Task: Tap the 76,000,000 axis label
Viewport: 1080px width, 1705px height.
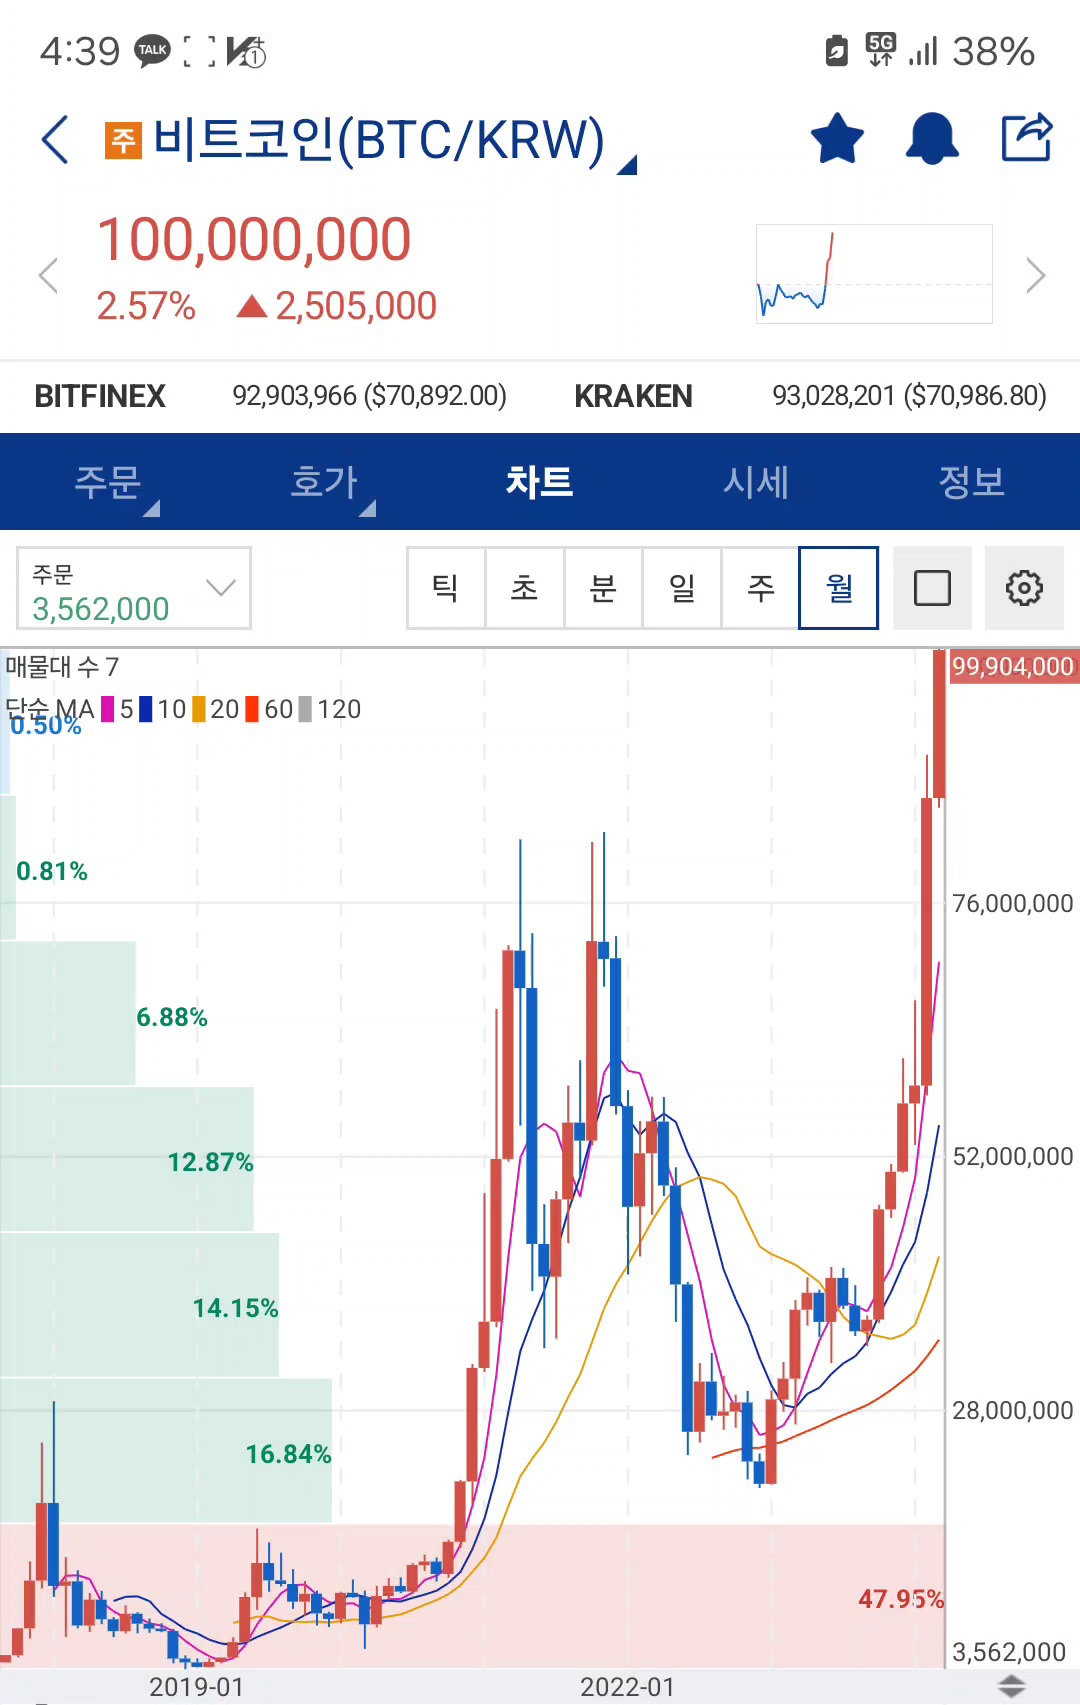Action: pyautogui.click(x=1012, y=904)
